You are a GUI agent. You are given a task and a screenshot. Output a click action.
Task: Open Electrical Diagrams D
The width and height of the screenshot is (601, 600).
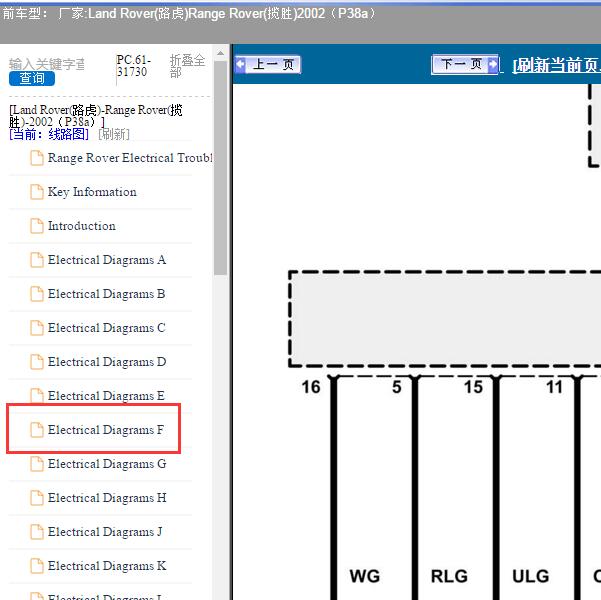[107, 362]
